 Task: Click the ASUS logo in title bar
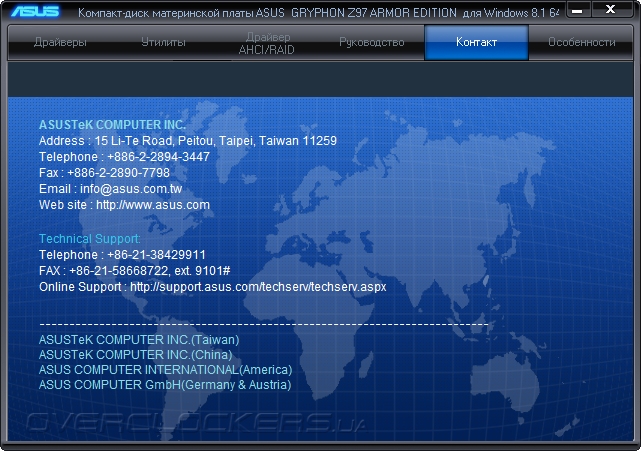[x=35, y=11]
